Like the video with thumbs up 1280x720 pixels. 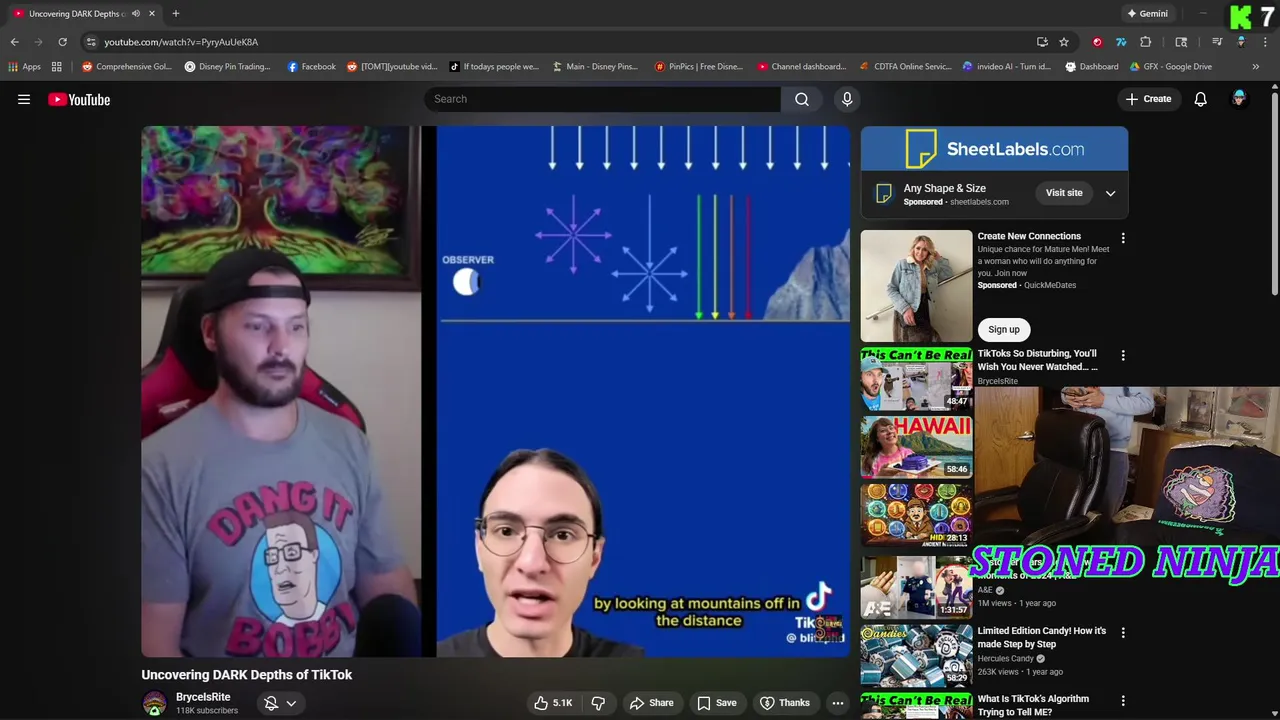coord(552,703)
